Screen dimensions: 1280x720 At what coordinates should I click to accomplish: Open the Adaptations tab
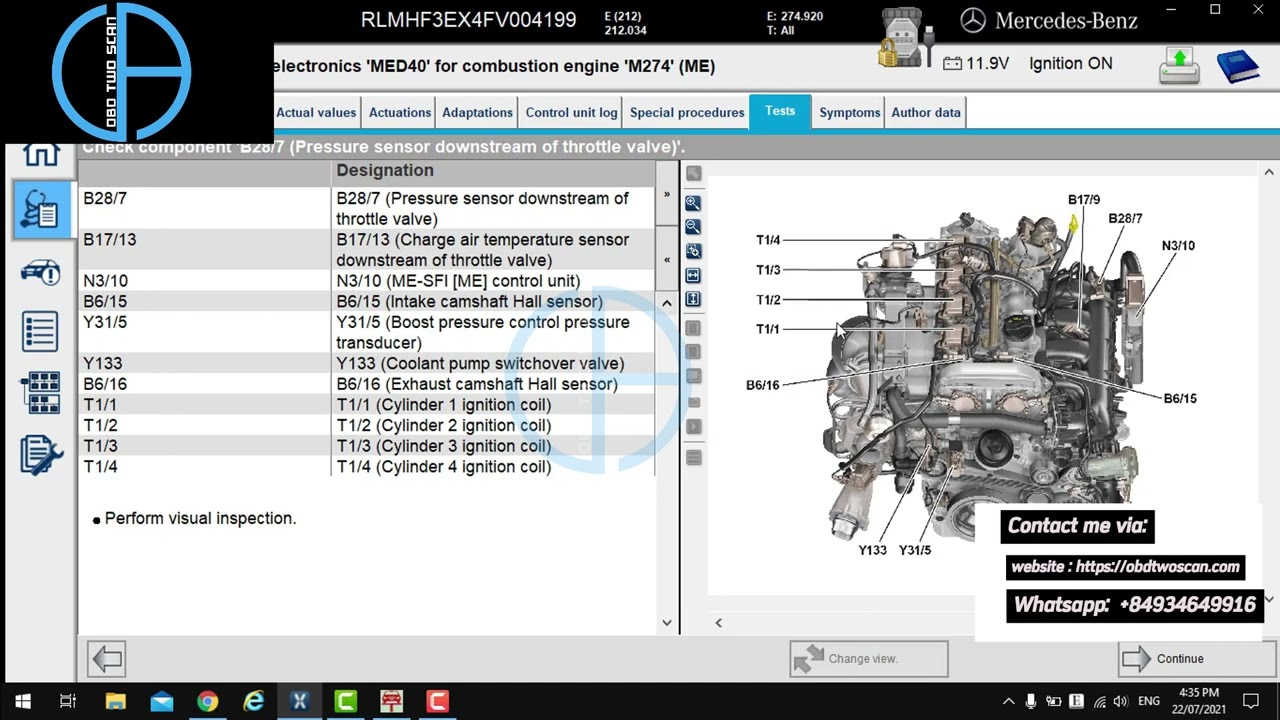point(477,112)
